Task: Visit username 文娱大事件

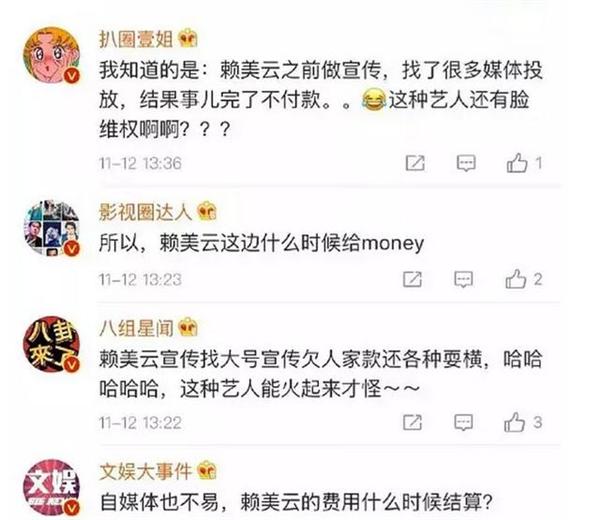Action: (145, 471)
